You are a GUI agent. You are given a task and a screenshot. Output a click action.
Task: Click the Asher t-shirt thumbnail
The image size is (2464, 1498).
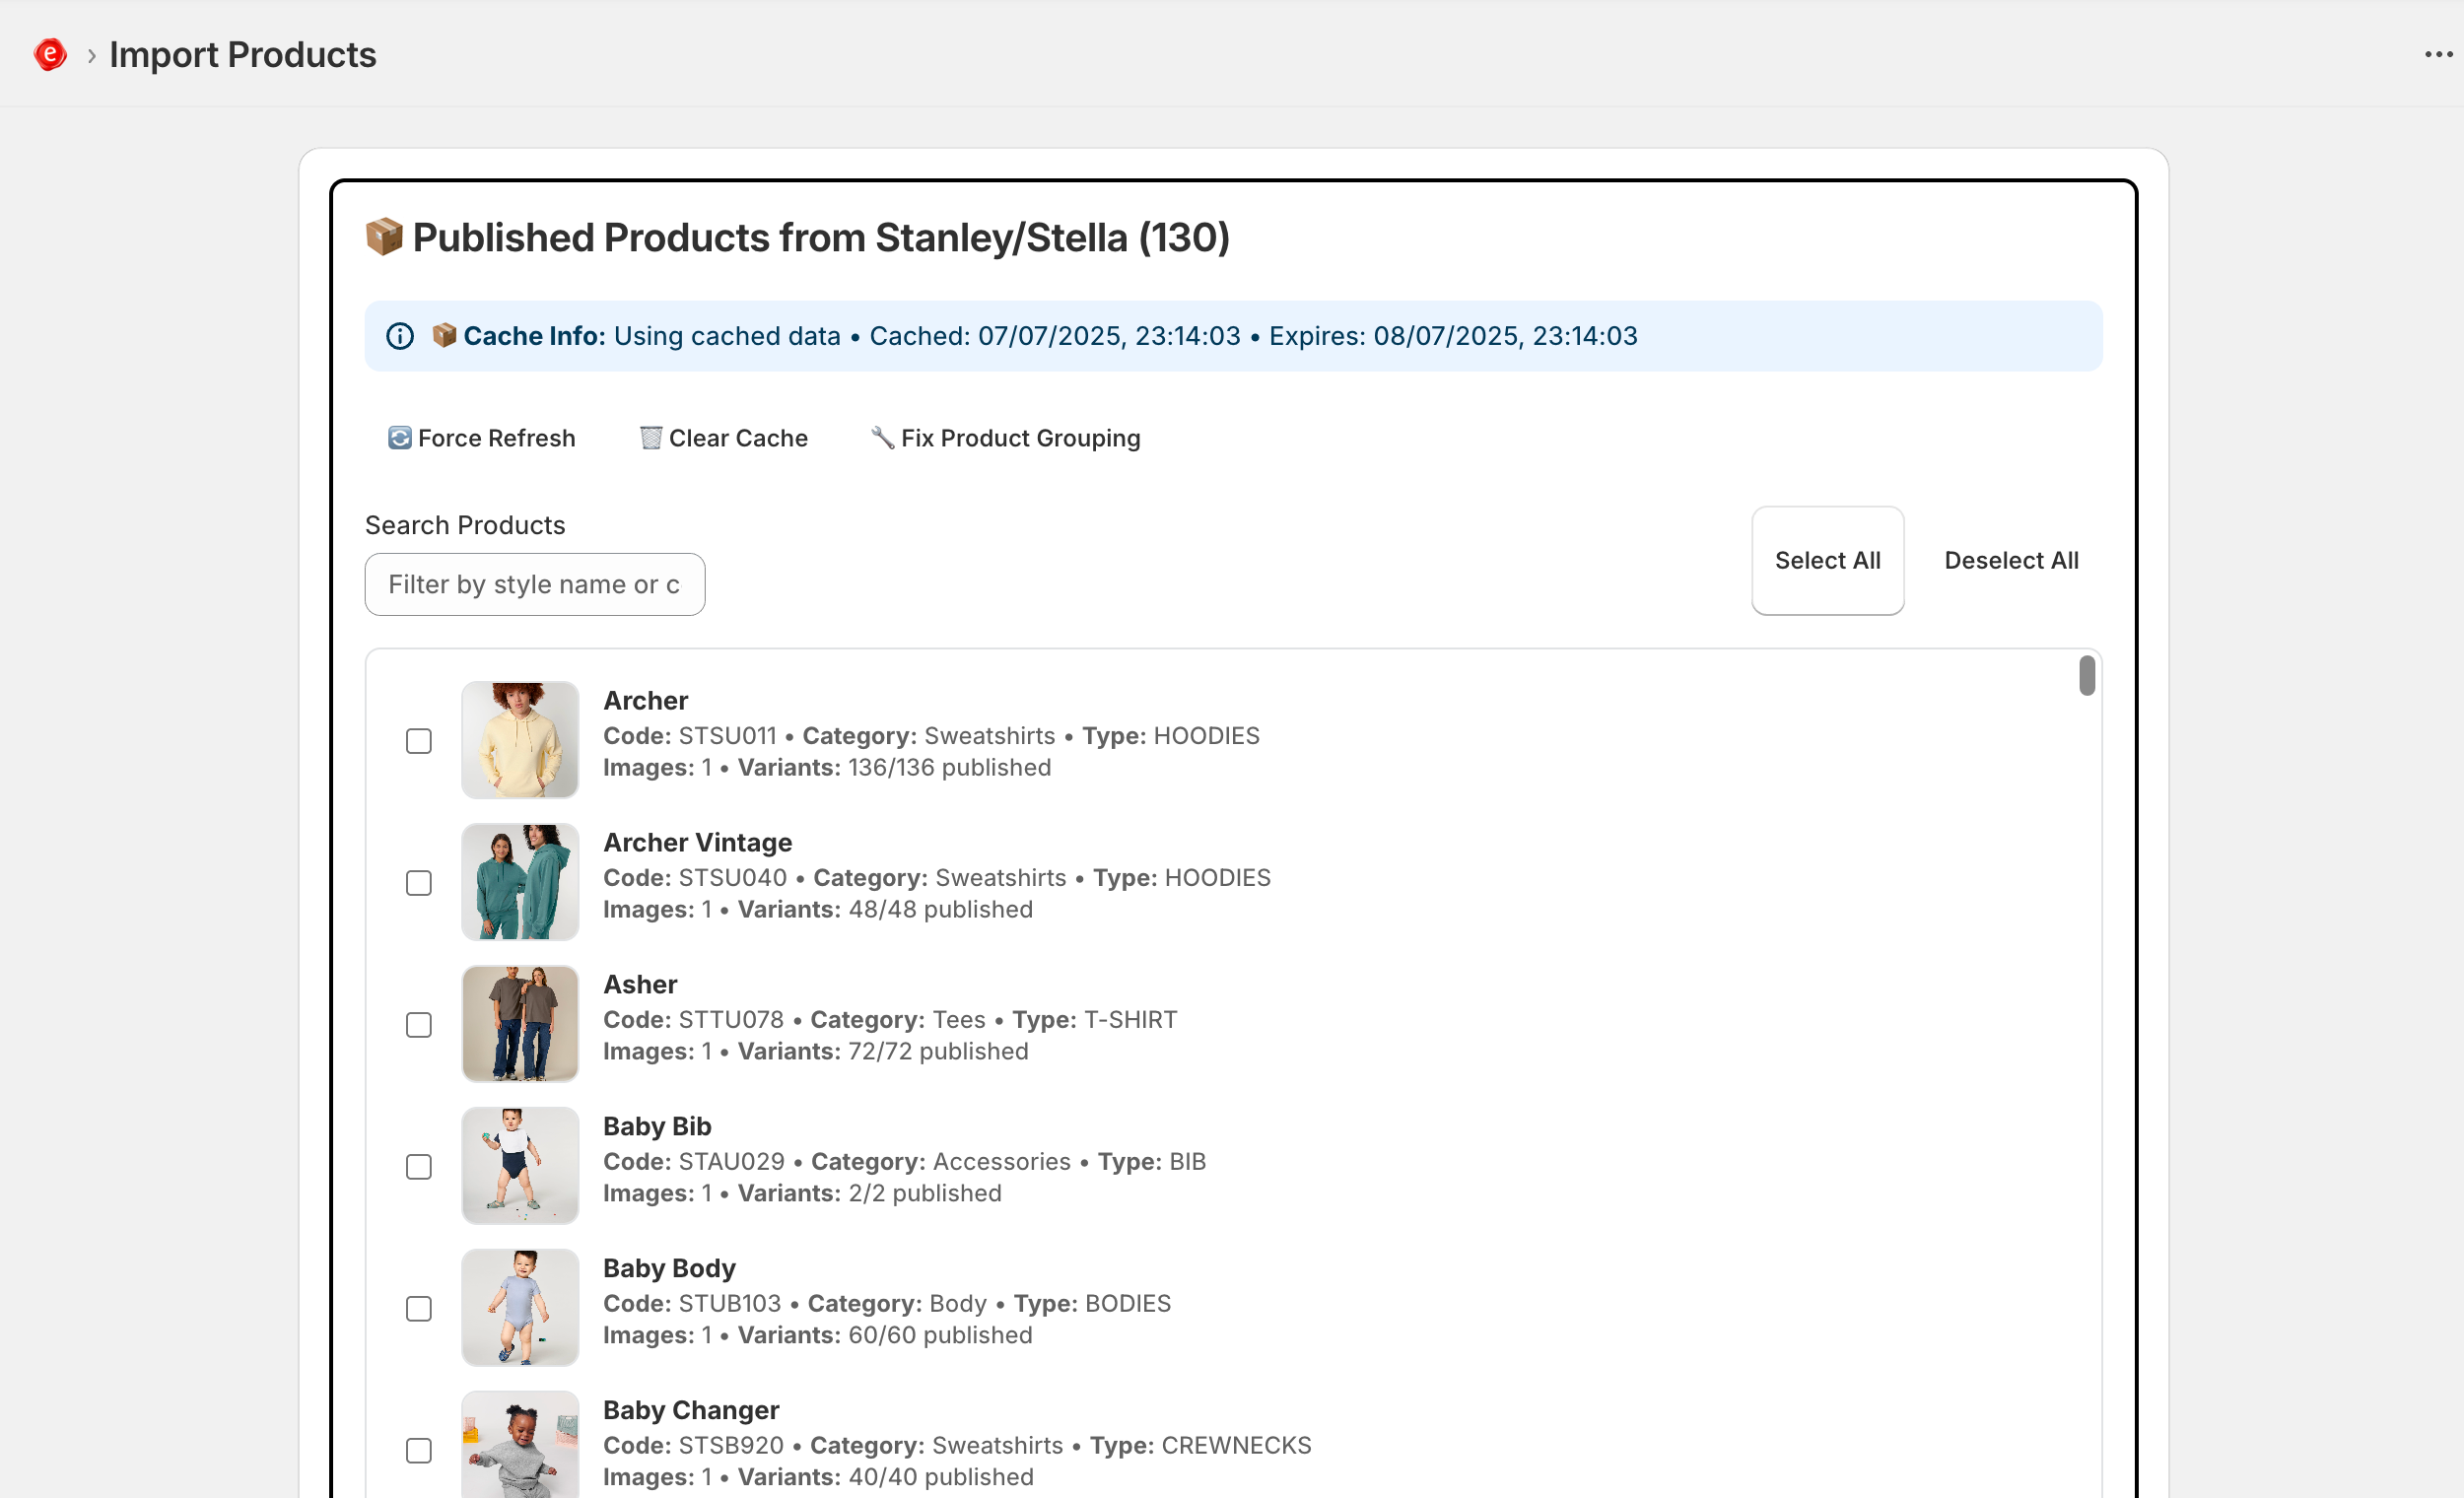point(520,1024)
